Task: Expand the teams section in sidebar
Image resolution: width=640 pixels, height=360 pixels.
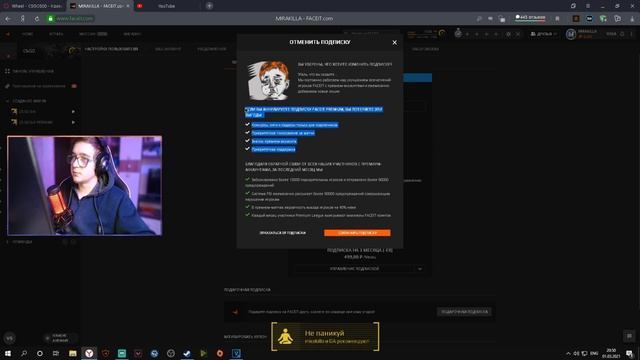Action: [x=19, y=242]
